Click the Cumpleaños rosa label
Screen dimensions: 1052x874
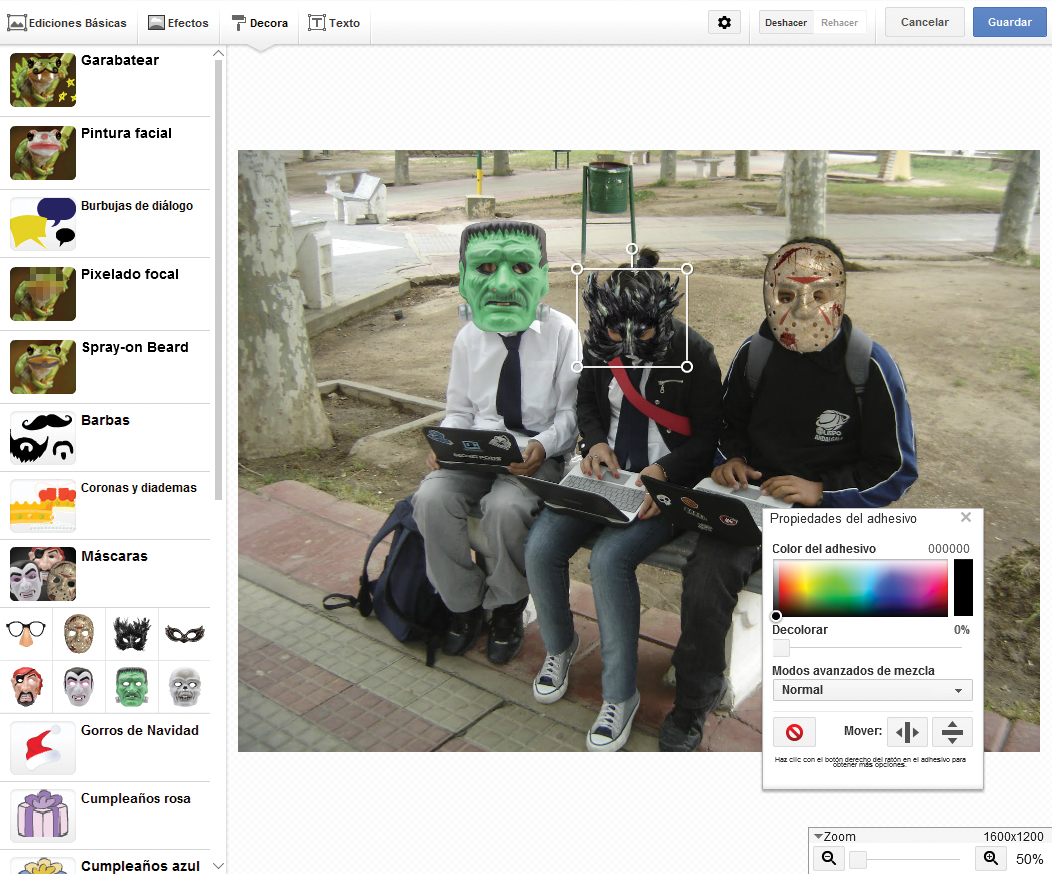pos(136,799)
